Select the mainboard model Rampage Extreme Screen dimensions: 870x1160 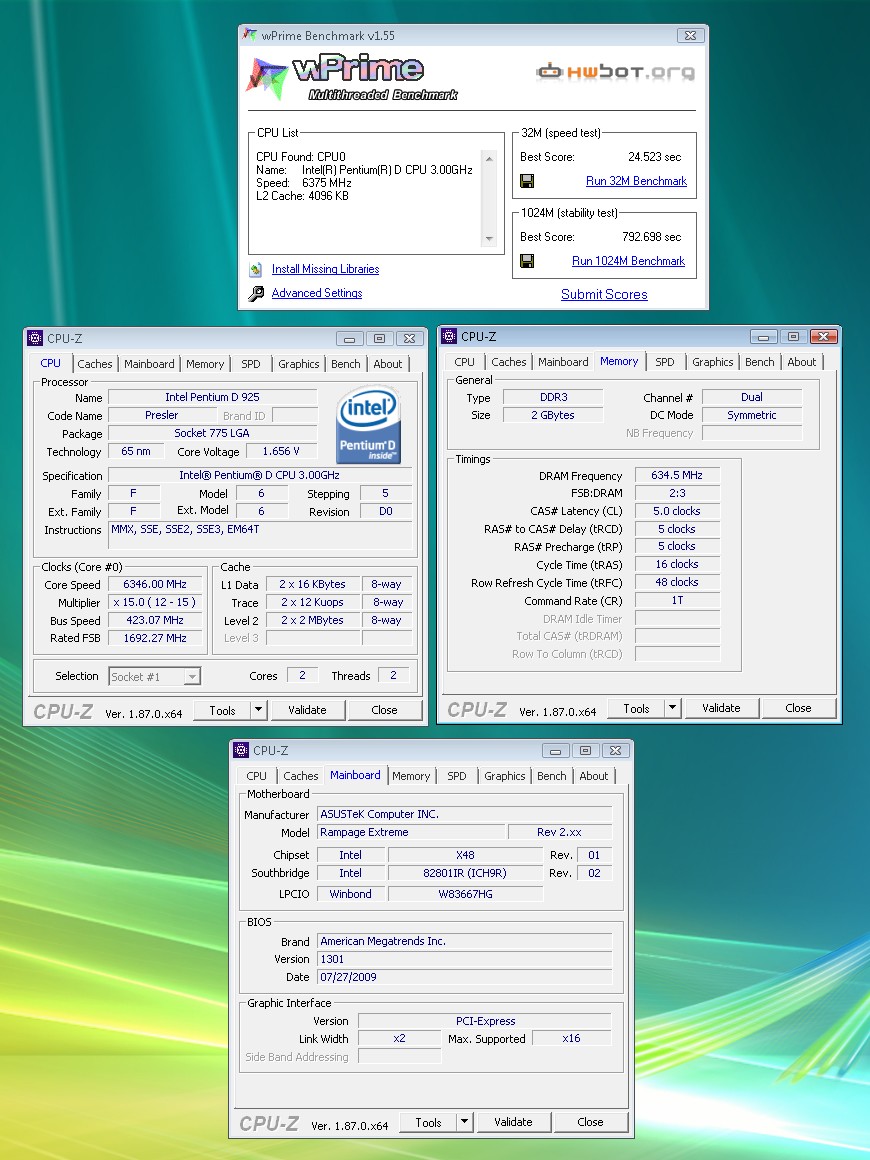[410, 832]
